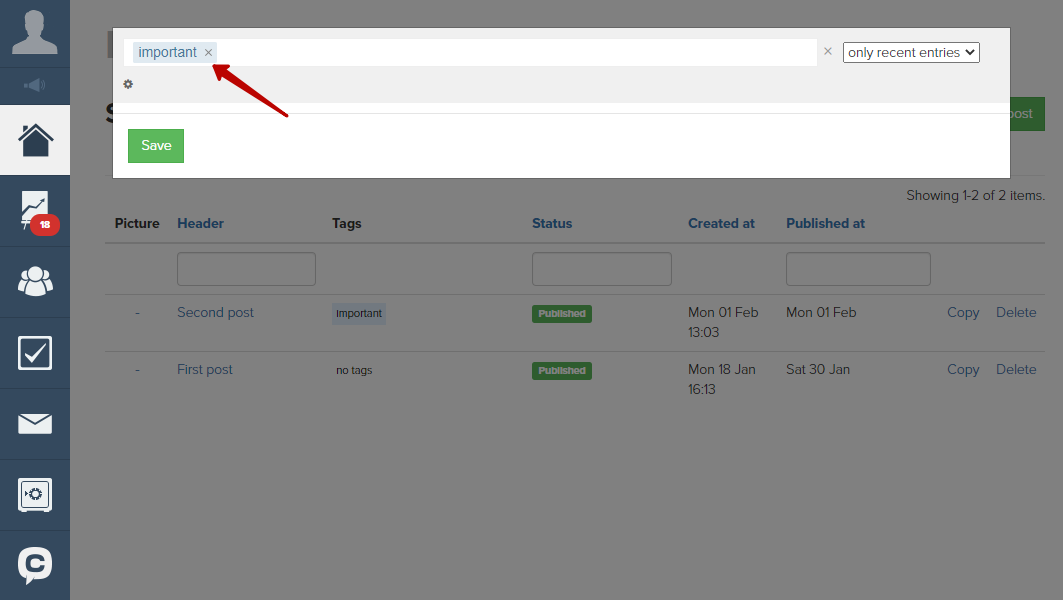Click Copy for the First post row

click(962, 369)
